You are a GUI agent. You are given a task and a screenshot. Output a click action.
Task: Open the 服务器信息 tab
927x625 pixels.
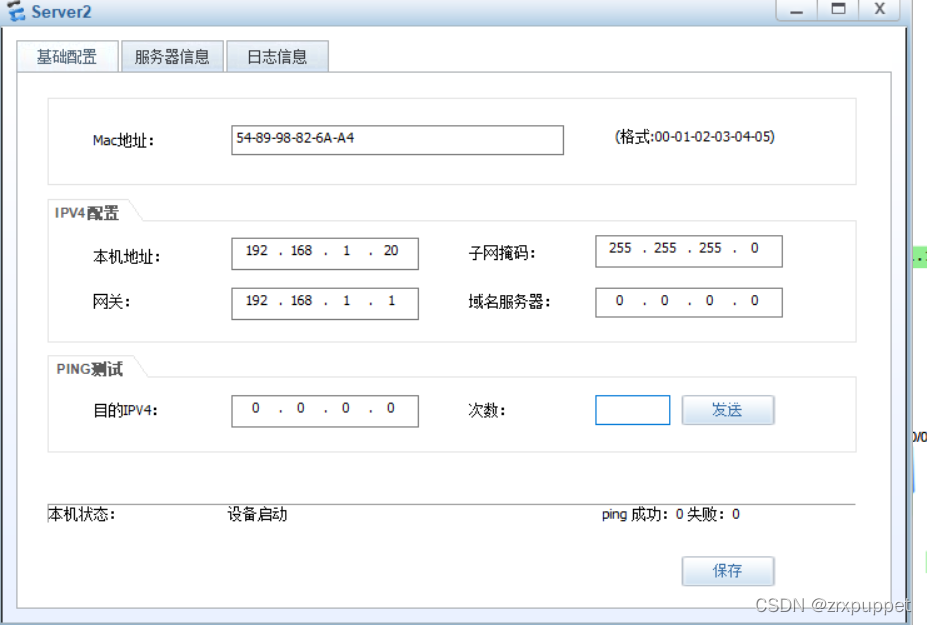click(172, 57)
